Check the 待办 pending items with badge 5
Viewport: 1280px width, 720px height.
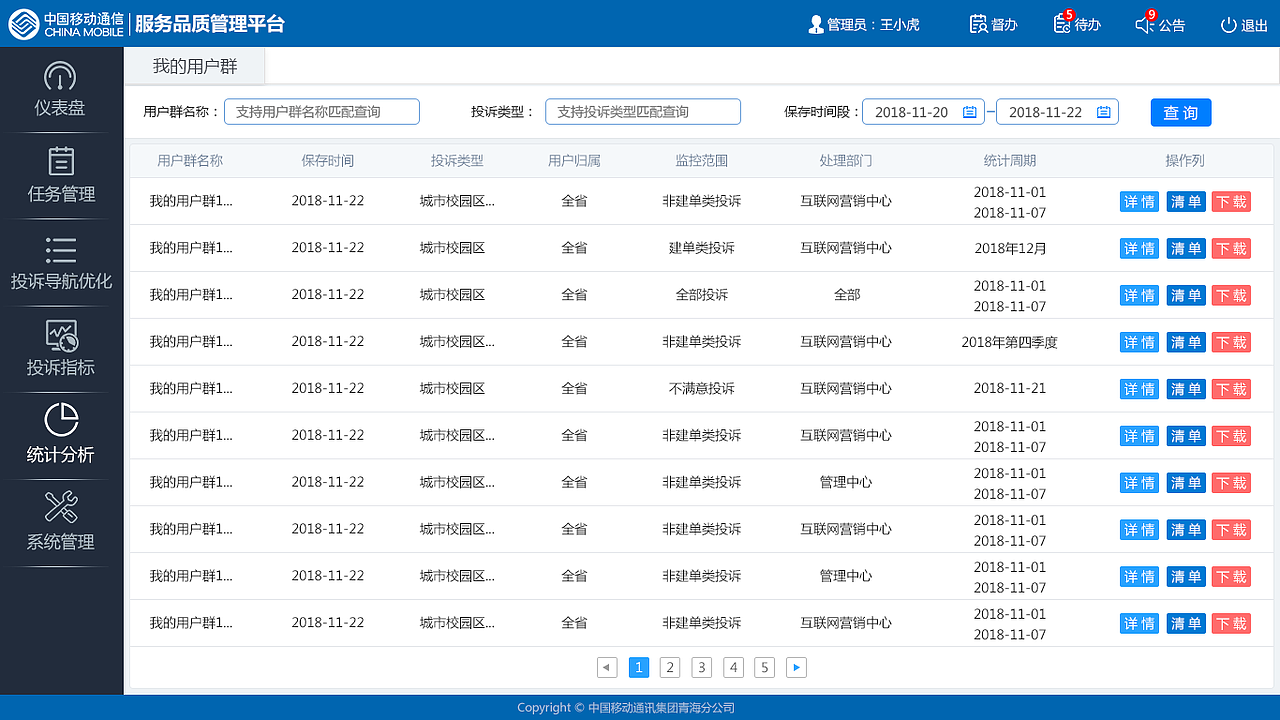(1074, 24)
